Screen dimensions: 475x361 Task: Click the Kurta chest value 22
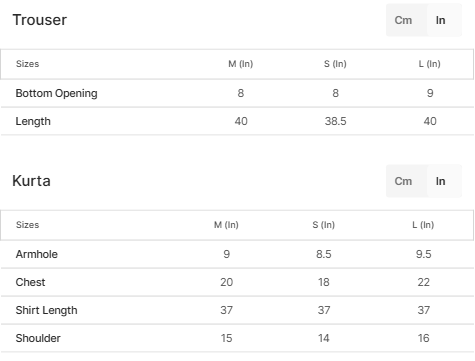pos(424,282)
